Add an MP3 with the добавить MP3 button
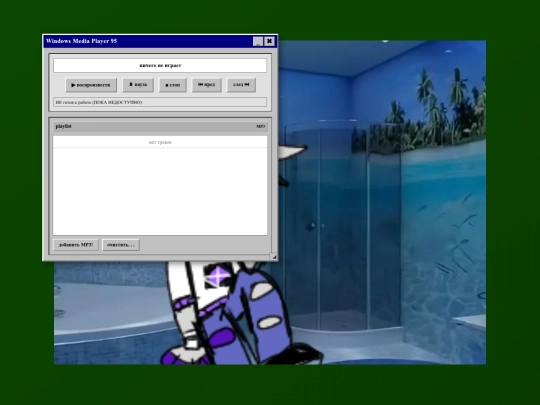Image resolution: width=540 pixels, height=405 pixels. (76, 245)
